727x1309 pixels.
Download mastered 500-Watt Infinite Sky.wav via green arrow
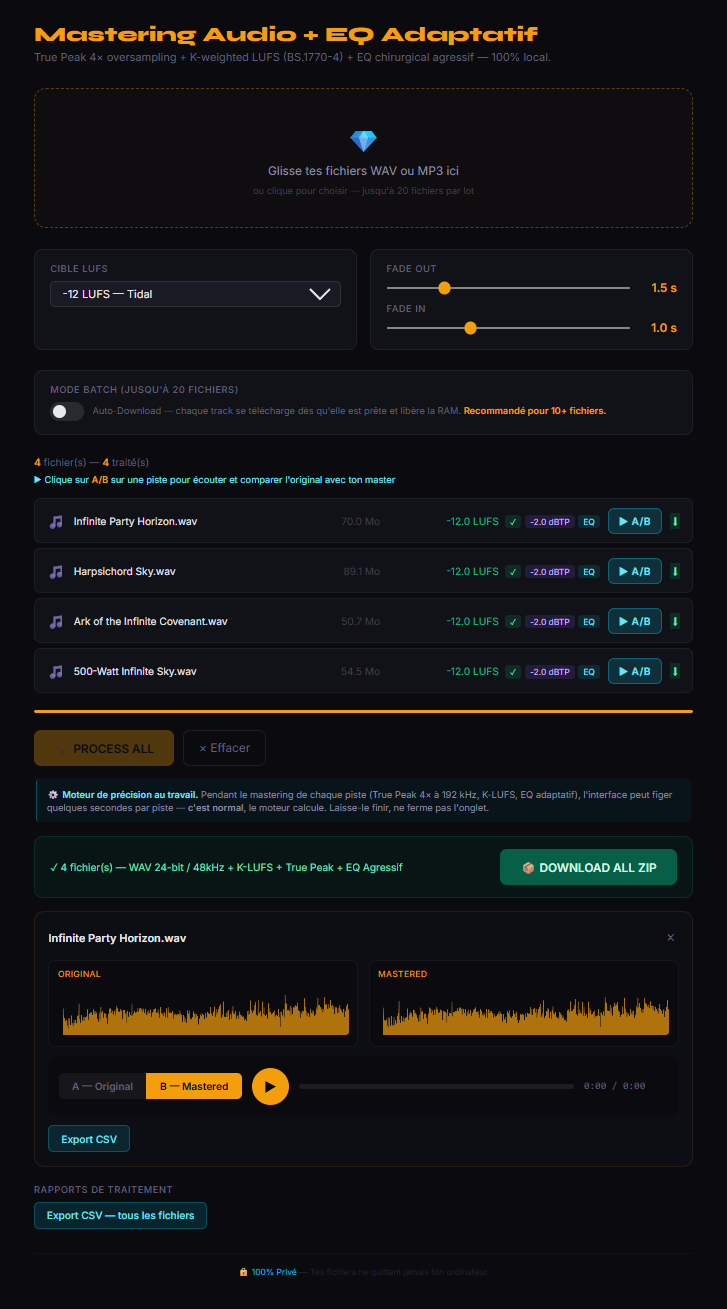point(674,671)
